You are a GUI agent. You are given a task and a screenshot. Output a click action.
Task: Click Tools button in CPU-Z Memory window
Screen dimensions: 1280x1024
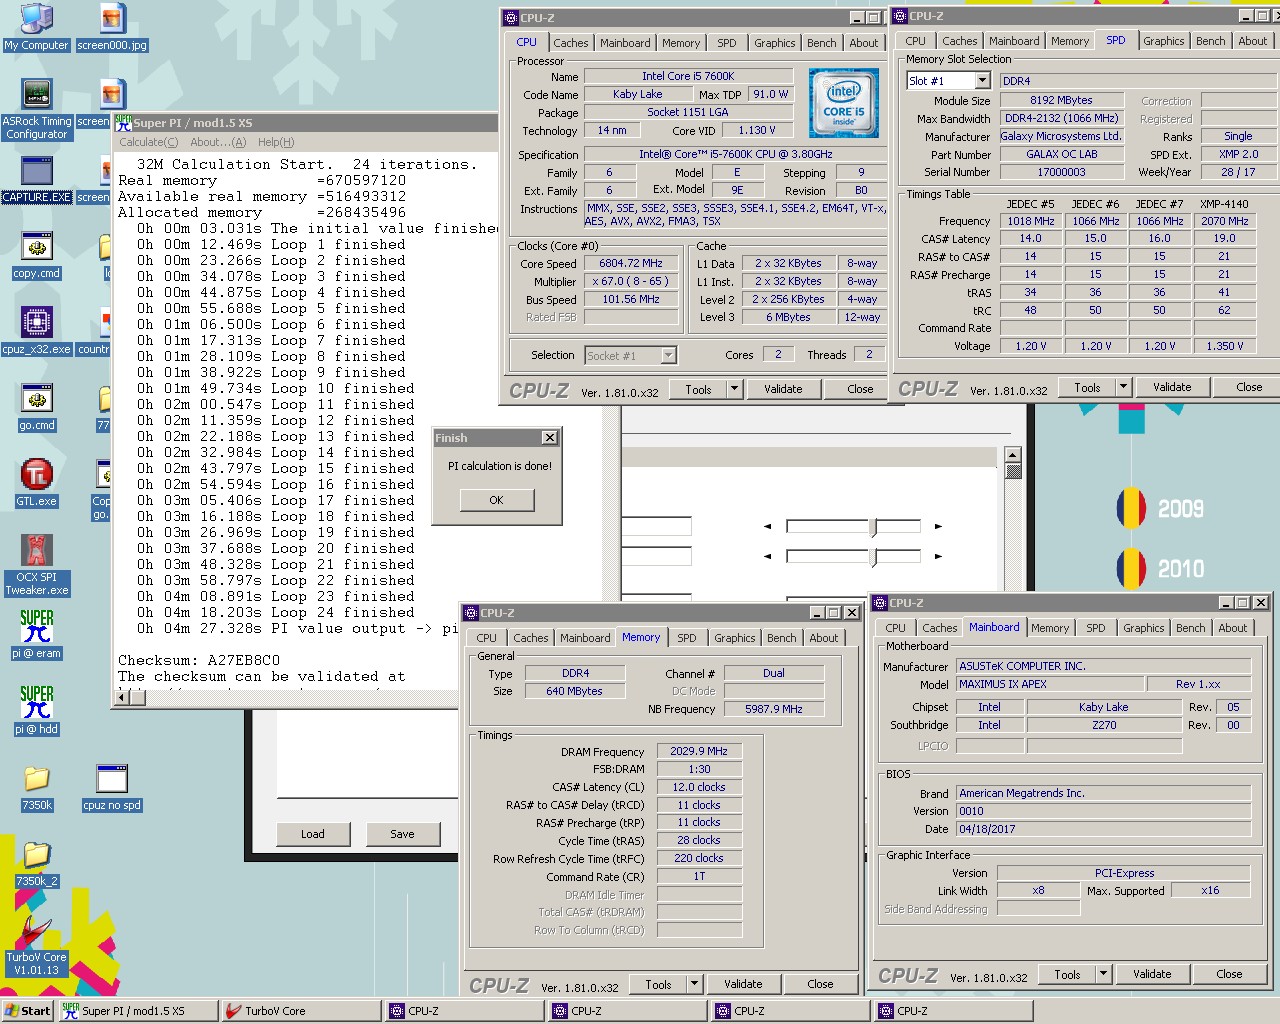click(658, 984)
